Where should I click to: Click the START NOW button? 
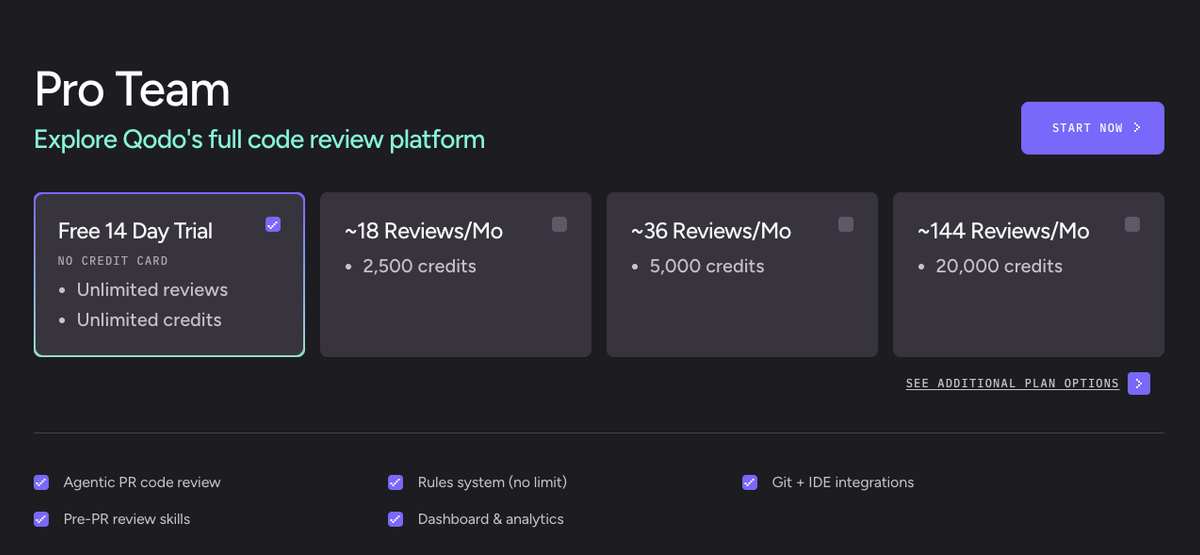[1092, 128]
